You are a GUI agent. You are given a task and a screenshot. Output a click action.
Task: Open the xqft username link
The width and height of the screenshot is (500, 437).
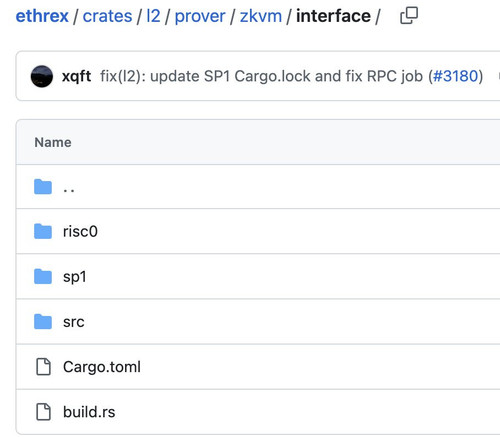[76, 77]
